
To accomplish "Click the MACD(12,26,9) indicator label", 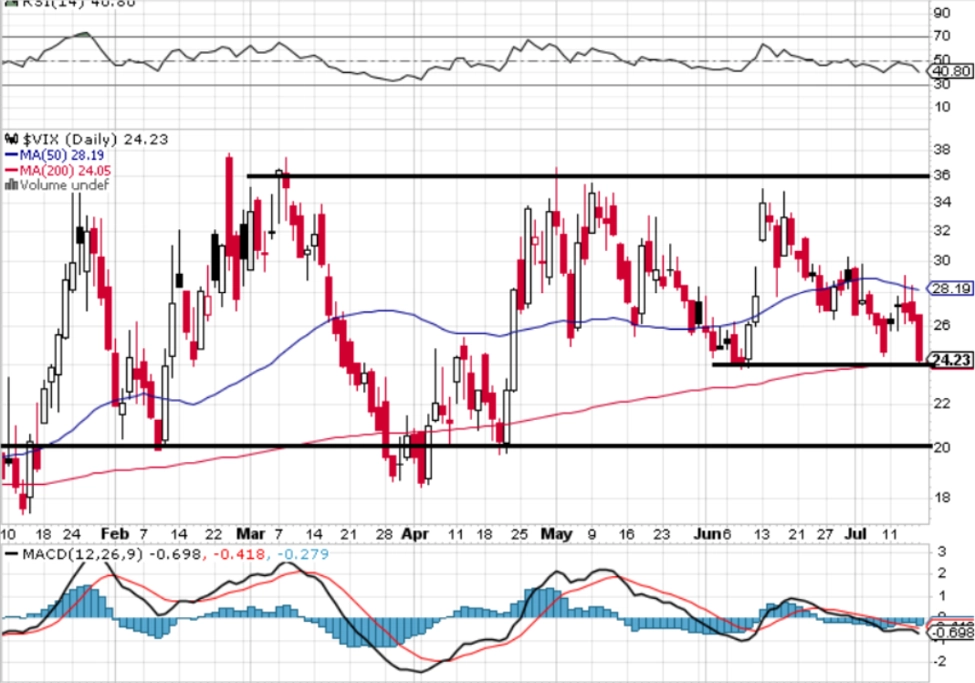I will (83, 554).
